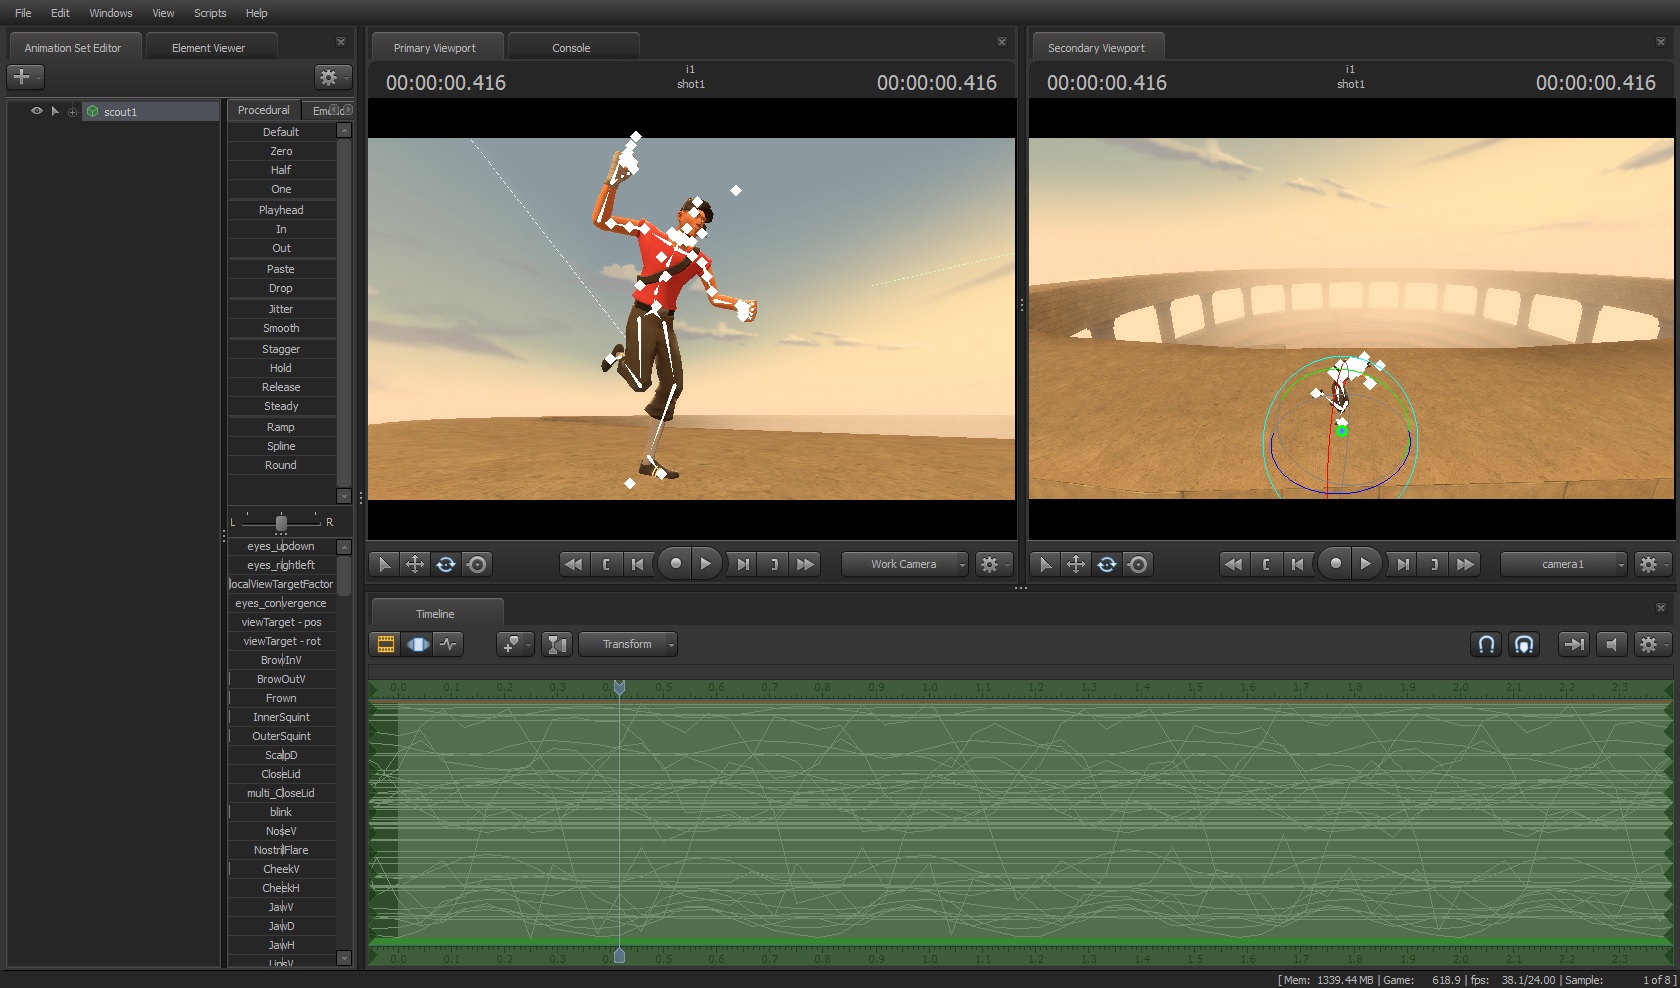This screenshot has width=1680, height=988.
Task: Switch to the Element Viewer tab
Action: click(x=208, y=48)
